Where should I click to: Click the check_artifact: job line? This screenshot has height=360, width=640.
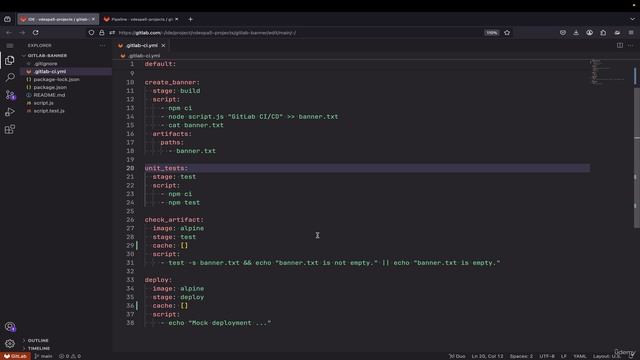[174, 220]
